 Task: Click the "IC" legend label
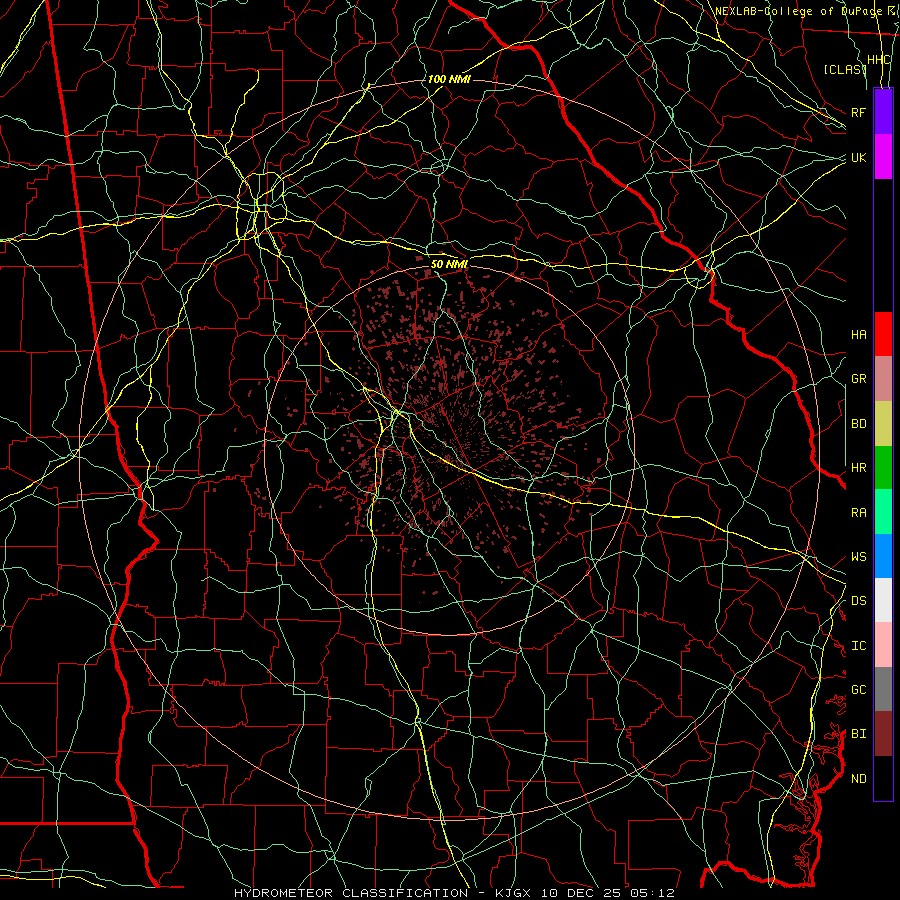859,646
